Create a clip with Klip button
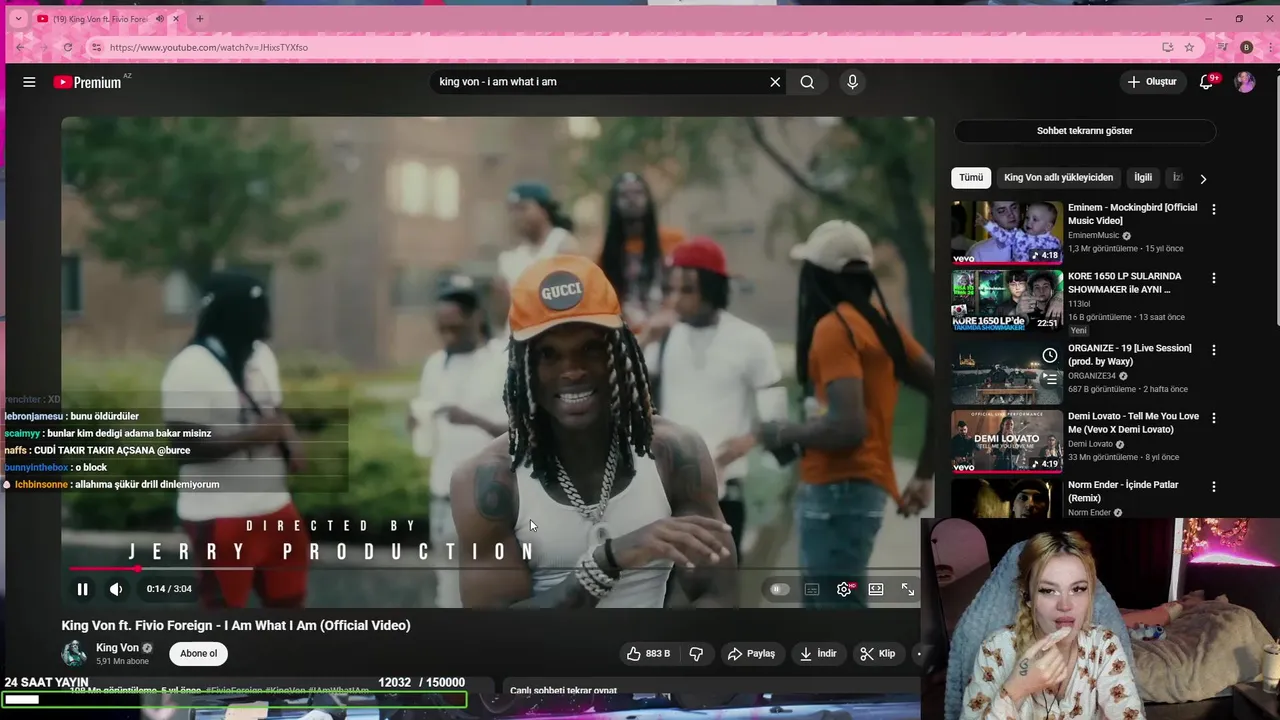Screen dimensions: 1280x720 pyautogui.click(x=877, y=653)
